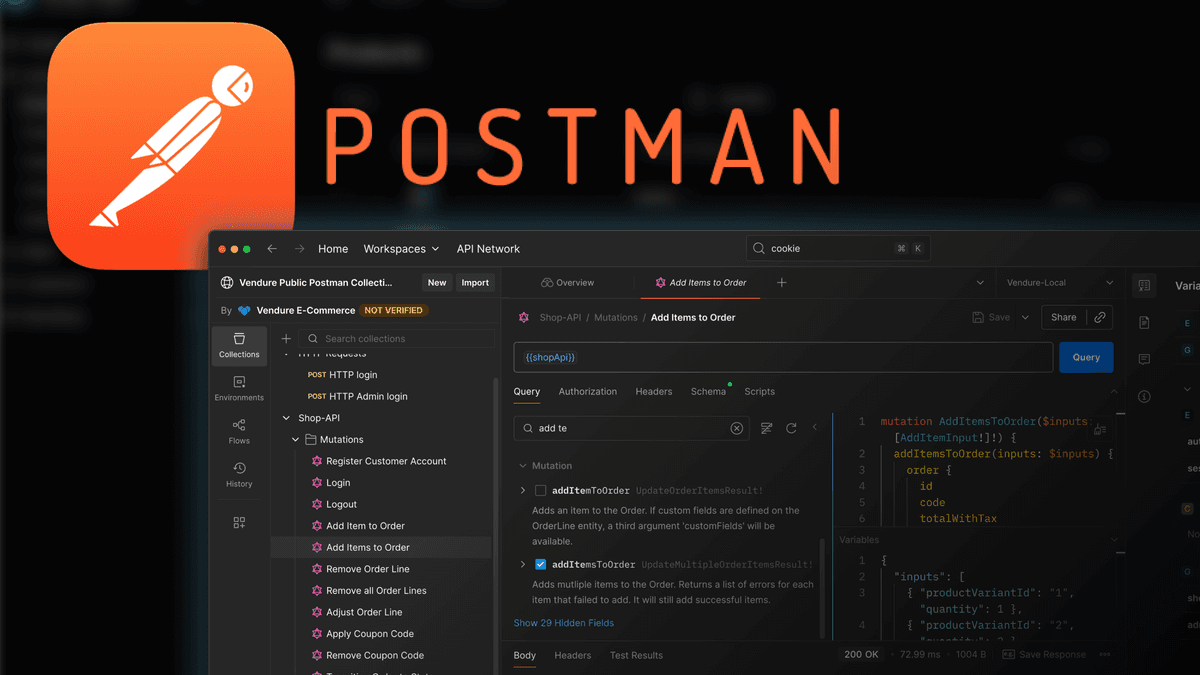Select Remove Order Line in the collection tree
The height and width of the screenshot is (675, 1200).
(367, 569)
